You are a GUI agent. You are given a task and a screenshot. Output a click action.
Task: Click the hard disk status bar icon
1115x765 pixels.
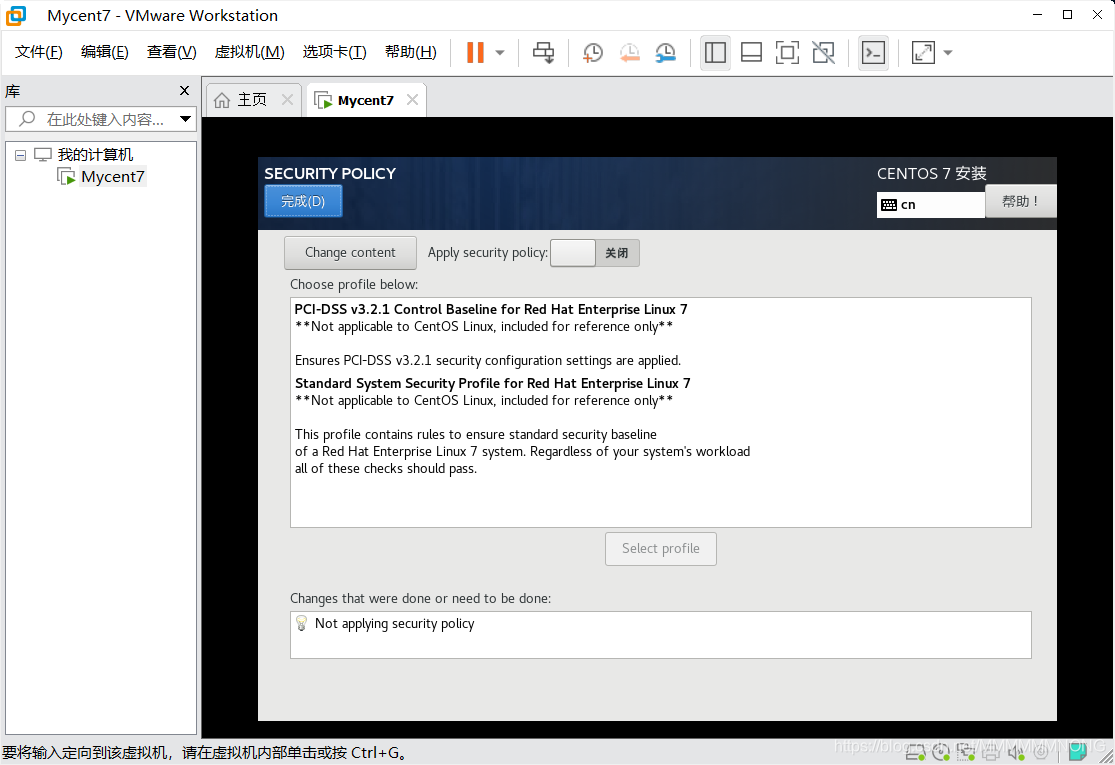click(916, 751)
